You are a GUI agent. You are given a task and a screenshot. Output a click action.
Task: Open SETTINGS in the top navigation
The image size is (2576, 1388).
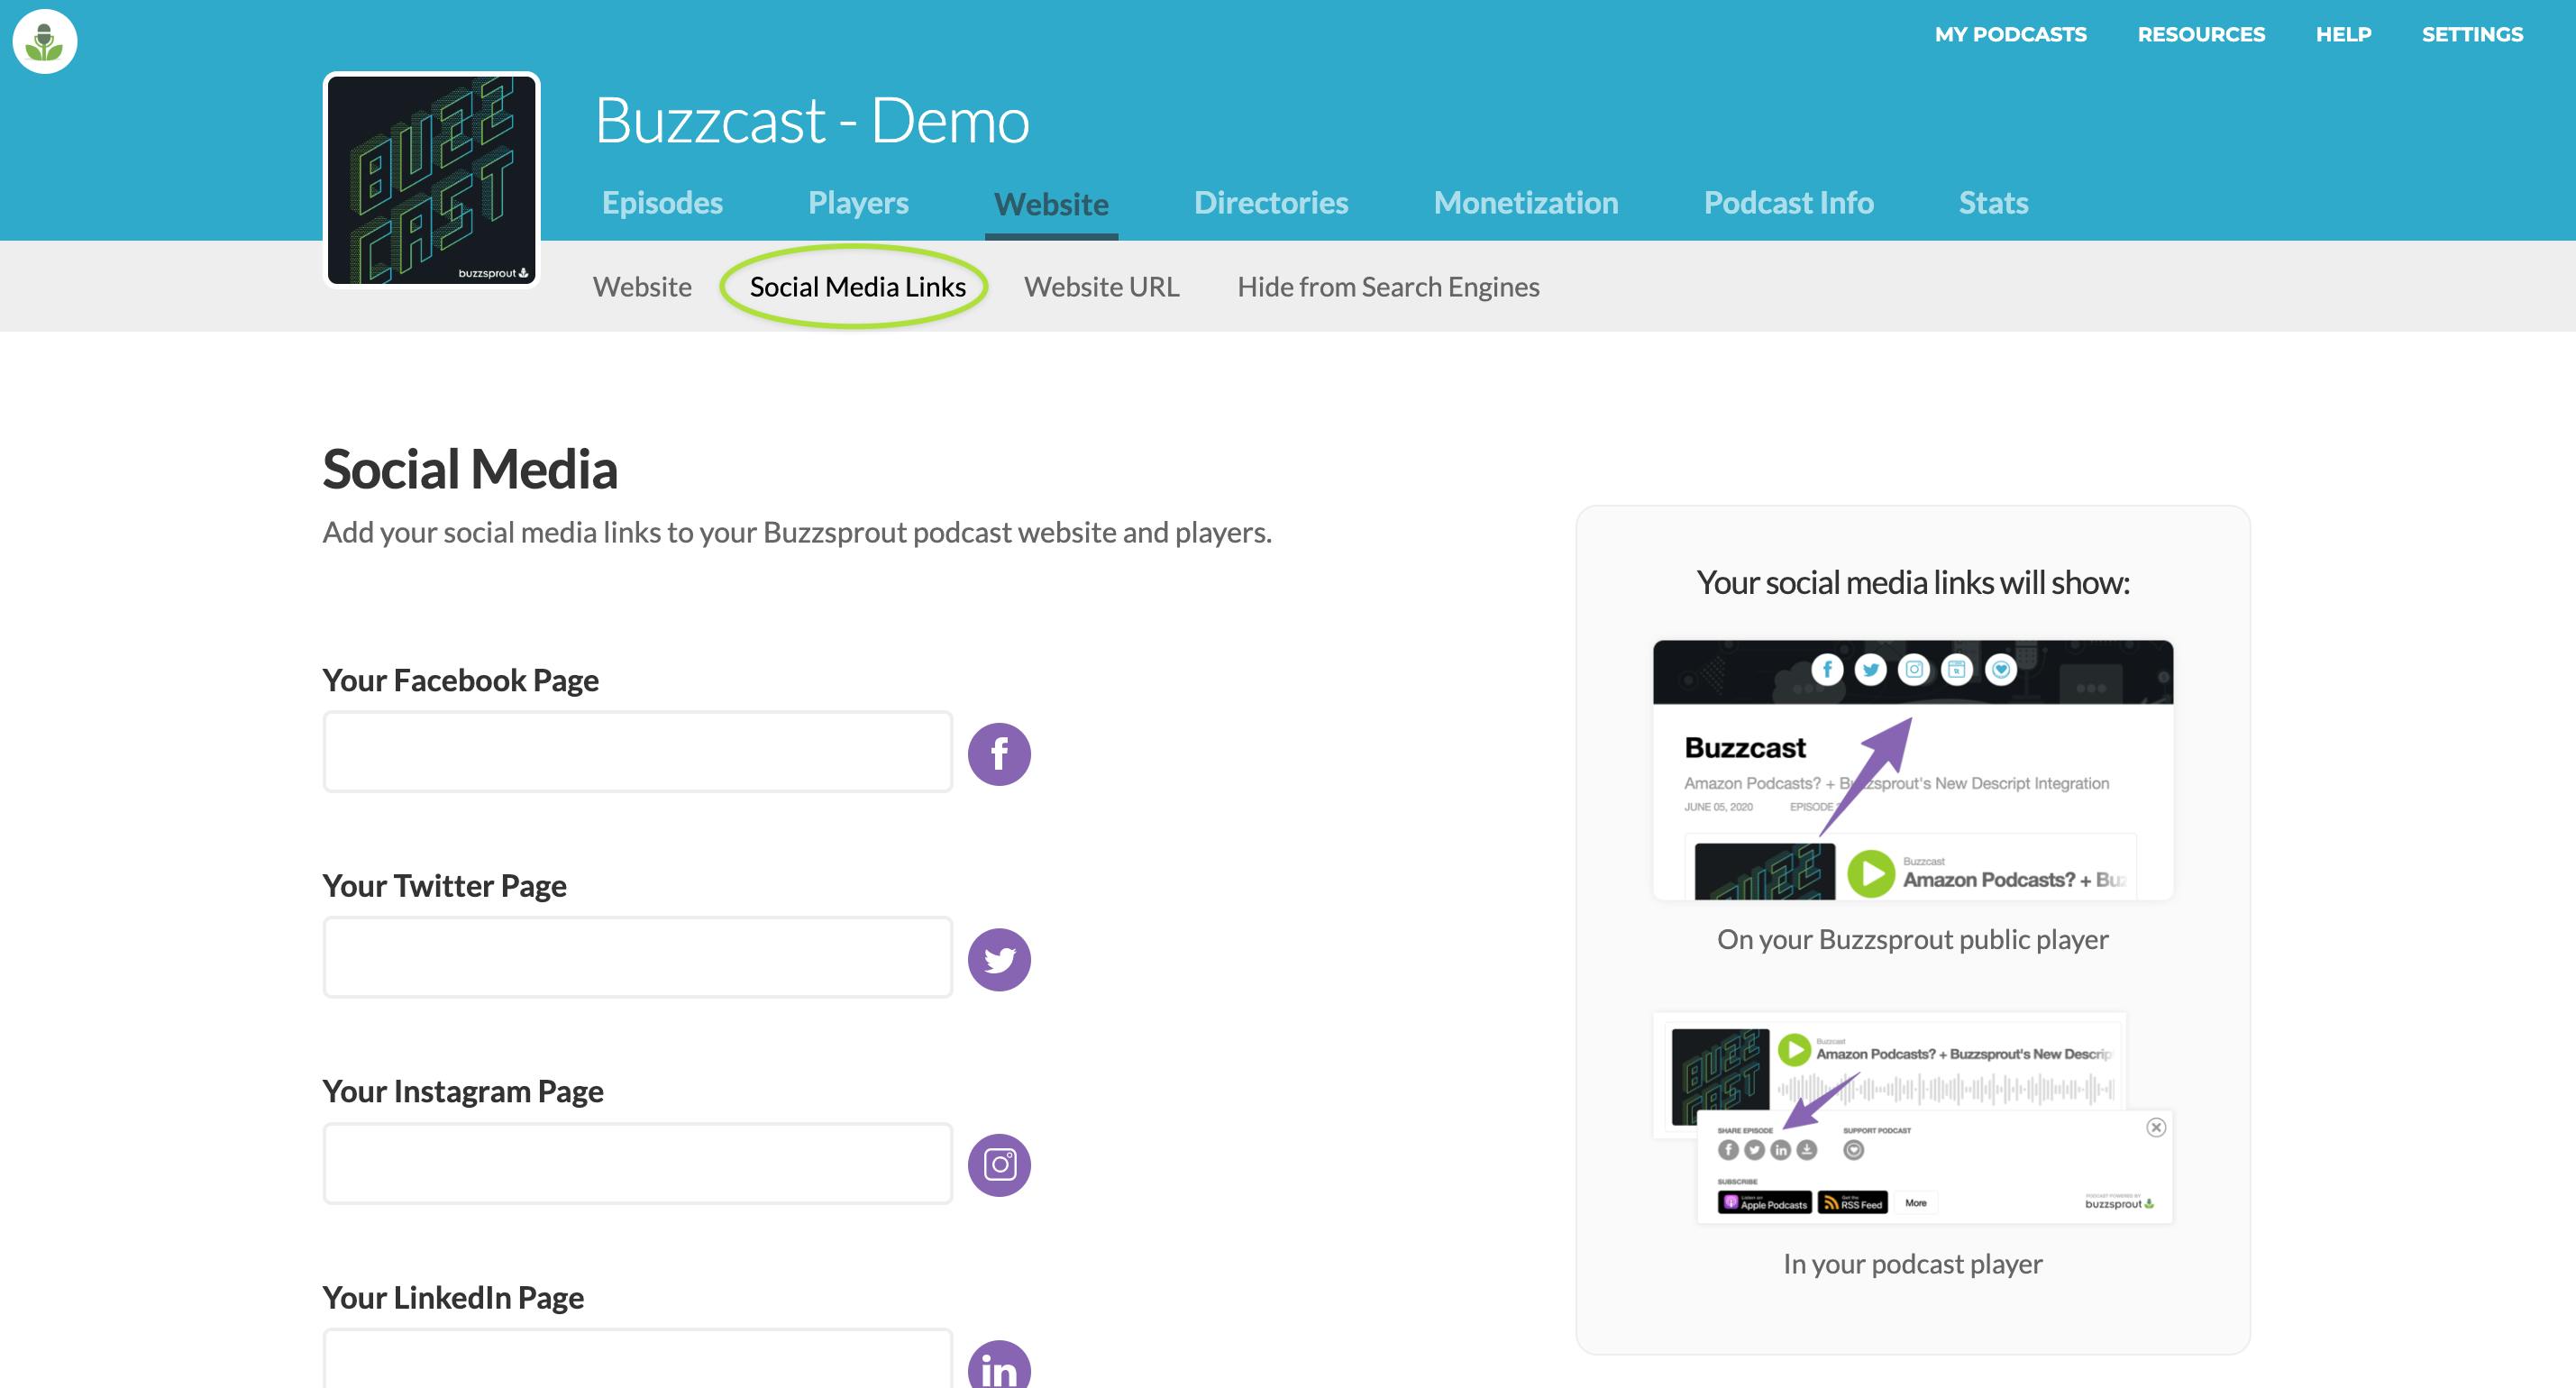pos(2472,34)
